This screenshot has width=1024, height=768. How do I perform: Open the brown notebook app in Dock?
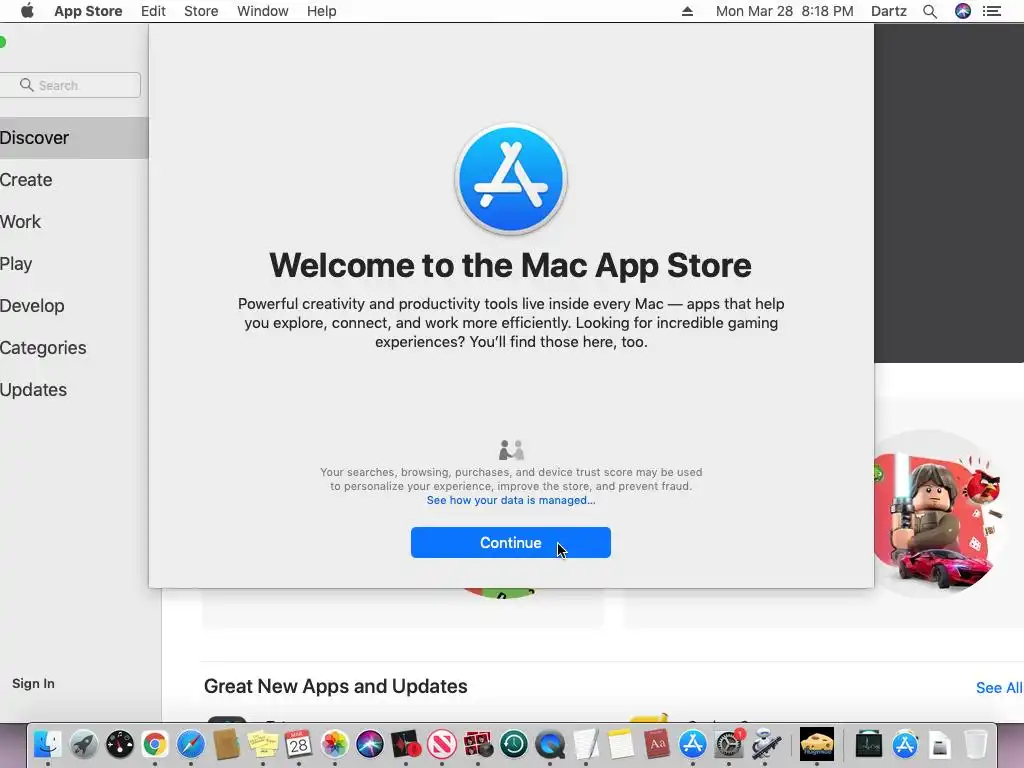[226, 744]
